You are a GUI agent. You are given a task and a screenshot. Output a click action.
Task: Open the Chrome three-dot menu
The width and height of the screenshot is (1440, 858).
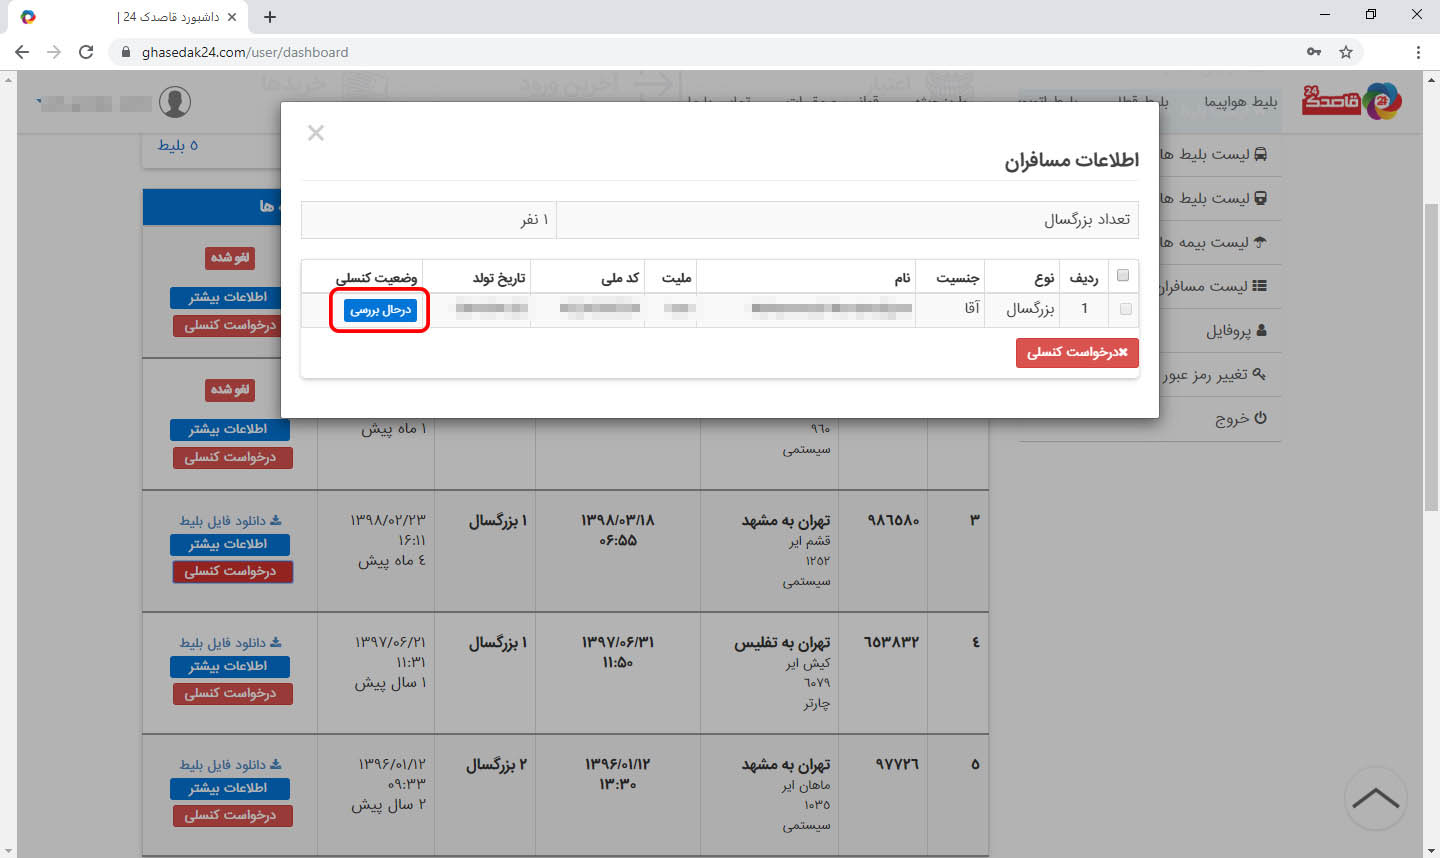(1418, 52)
